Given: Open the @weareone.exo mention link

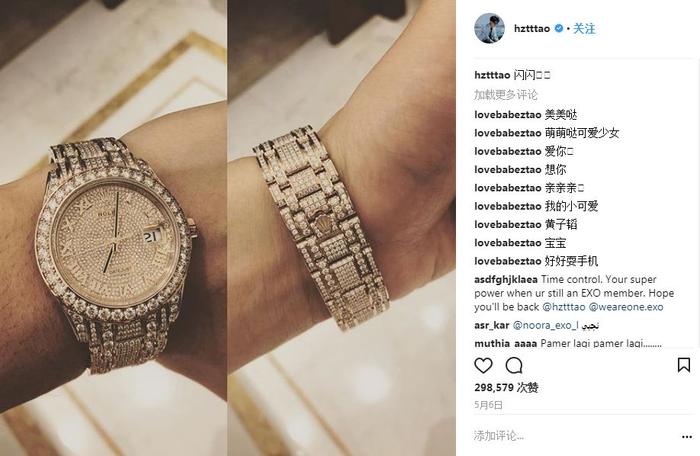Looking at the screenshot, I should click(626, 307).
